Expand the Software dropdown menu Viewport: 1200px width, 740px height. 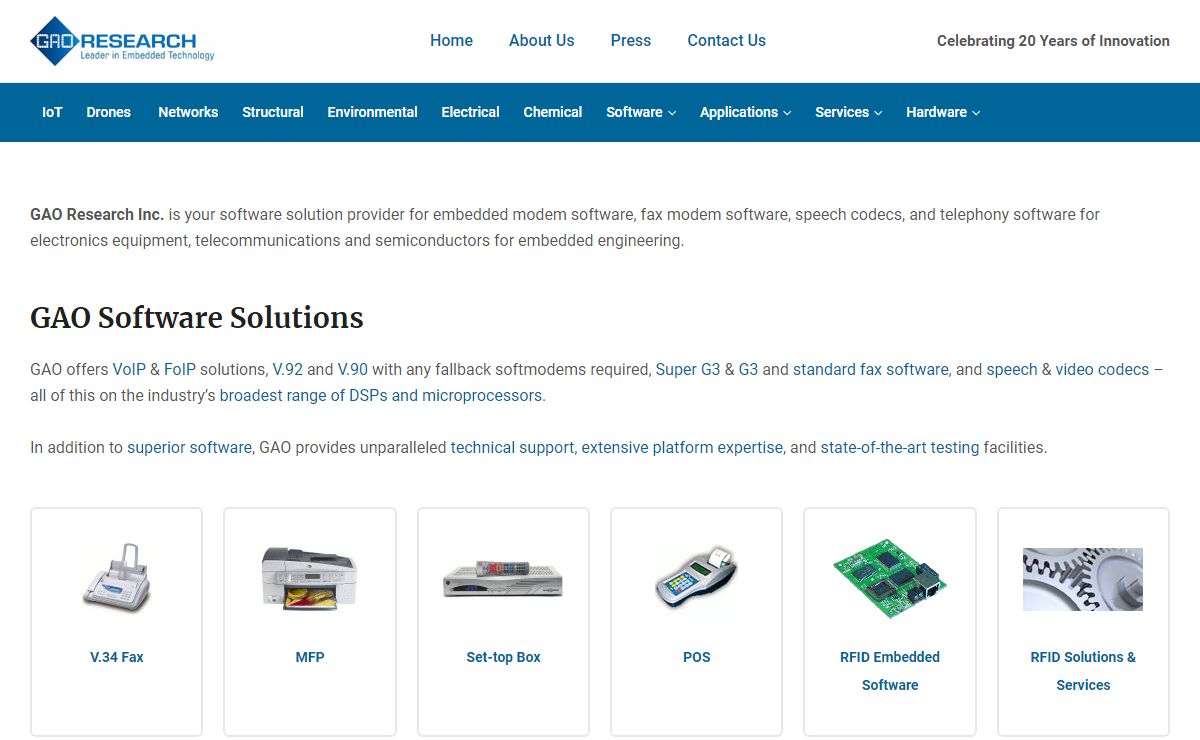pos(641,112)
